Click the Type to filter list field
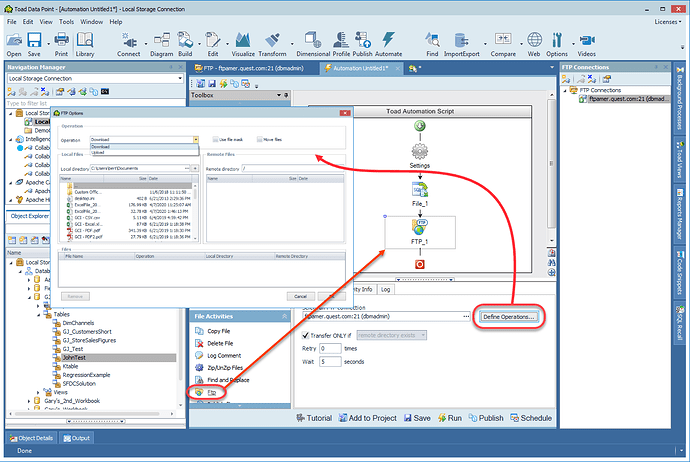 point(95,103)
